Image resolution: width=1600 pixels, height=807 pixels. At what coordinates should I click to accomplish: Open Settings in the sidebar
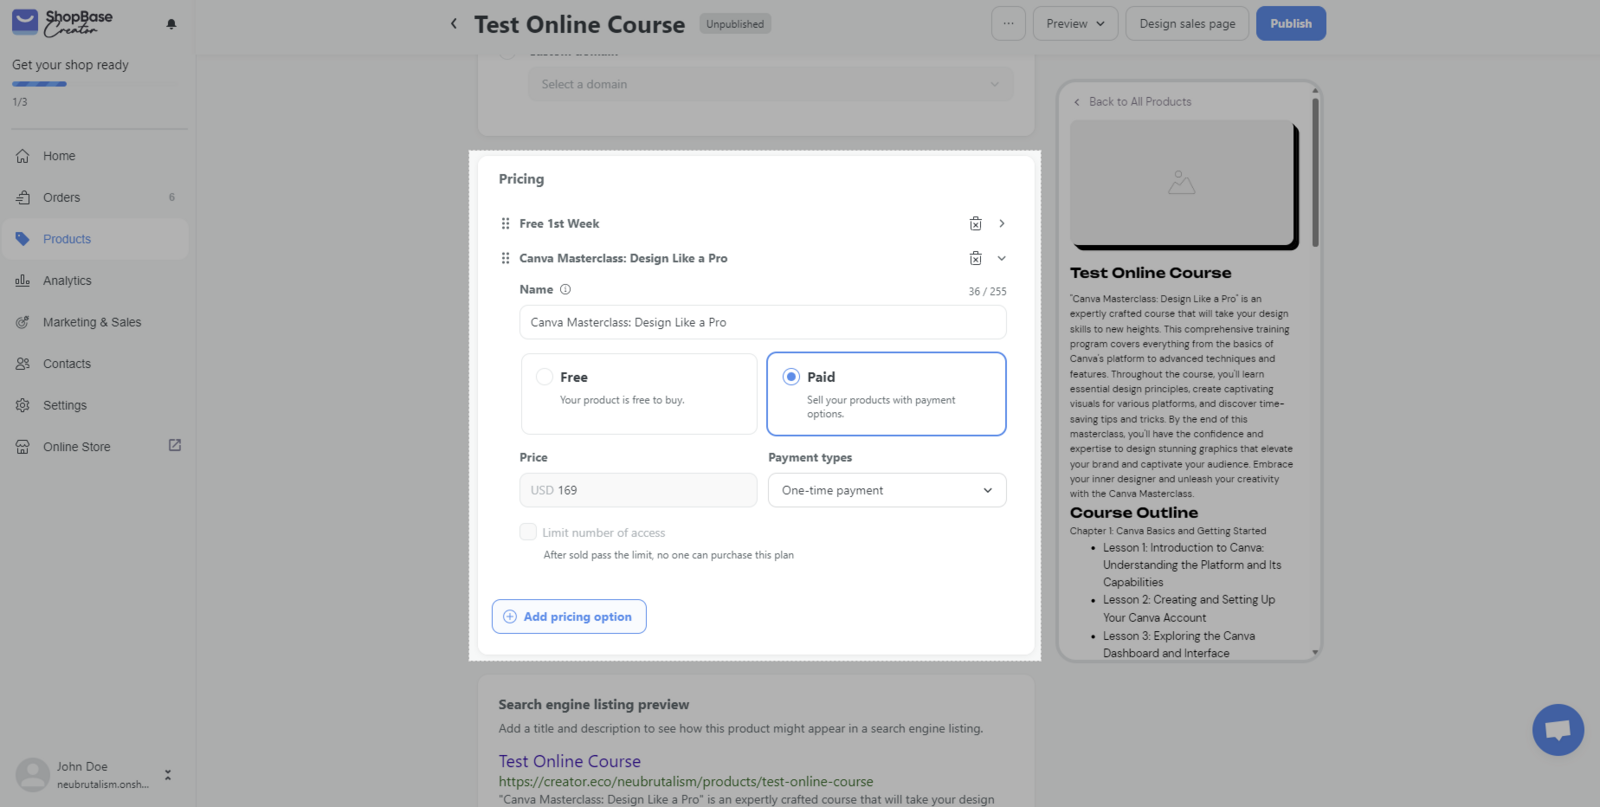coord(96,405)
